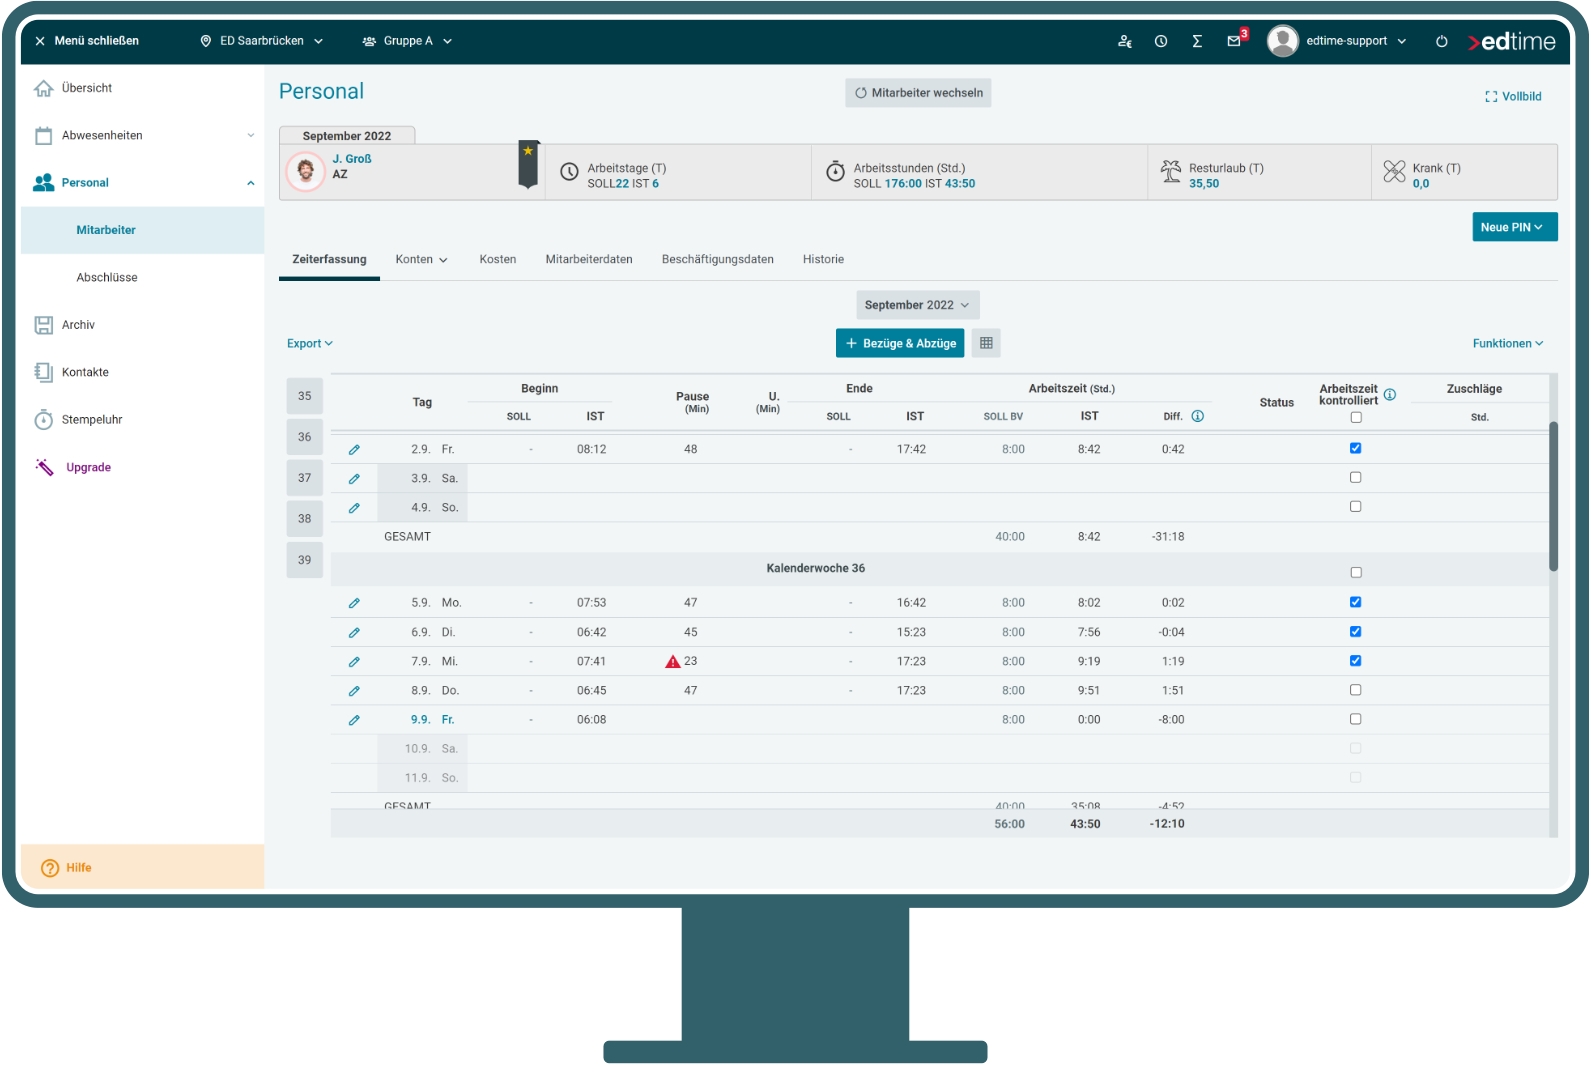Screen dimensions: 1591x1080
Task: Edit the 8.9. Do. time entry
Action: [x=354, y=691]
